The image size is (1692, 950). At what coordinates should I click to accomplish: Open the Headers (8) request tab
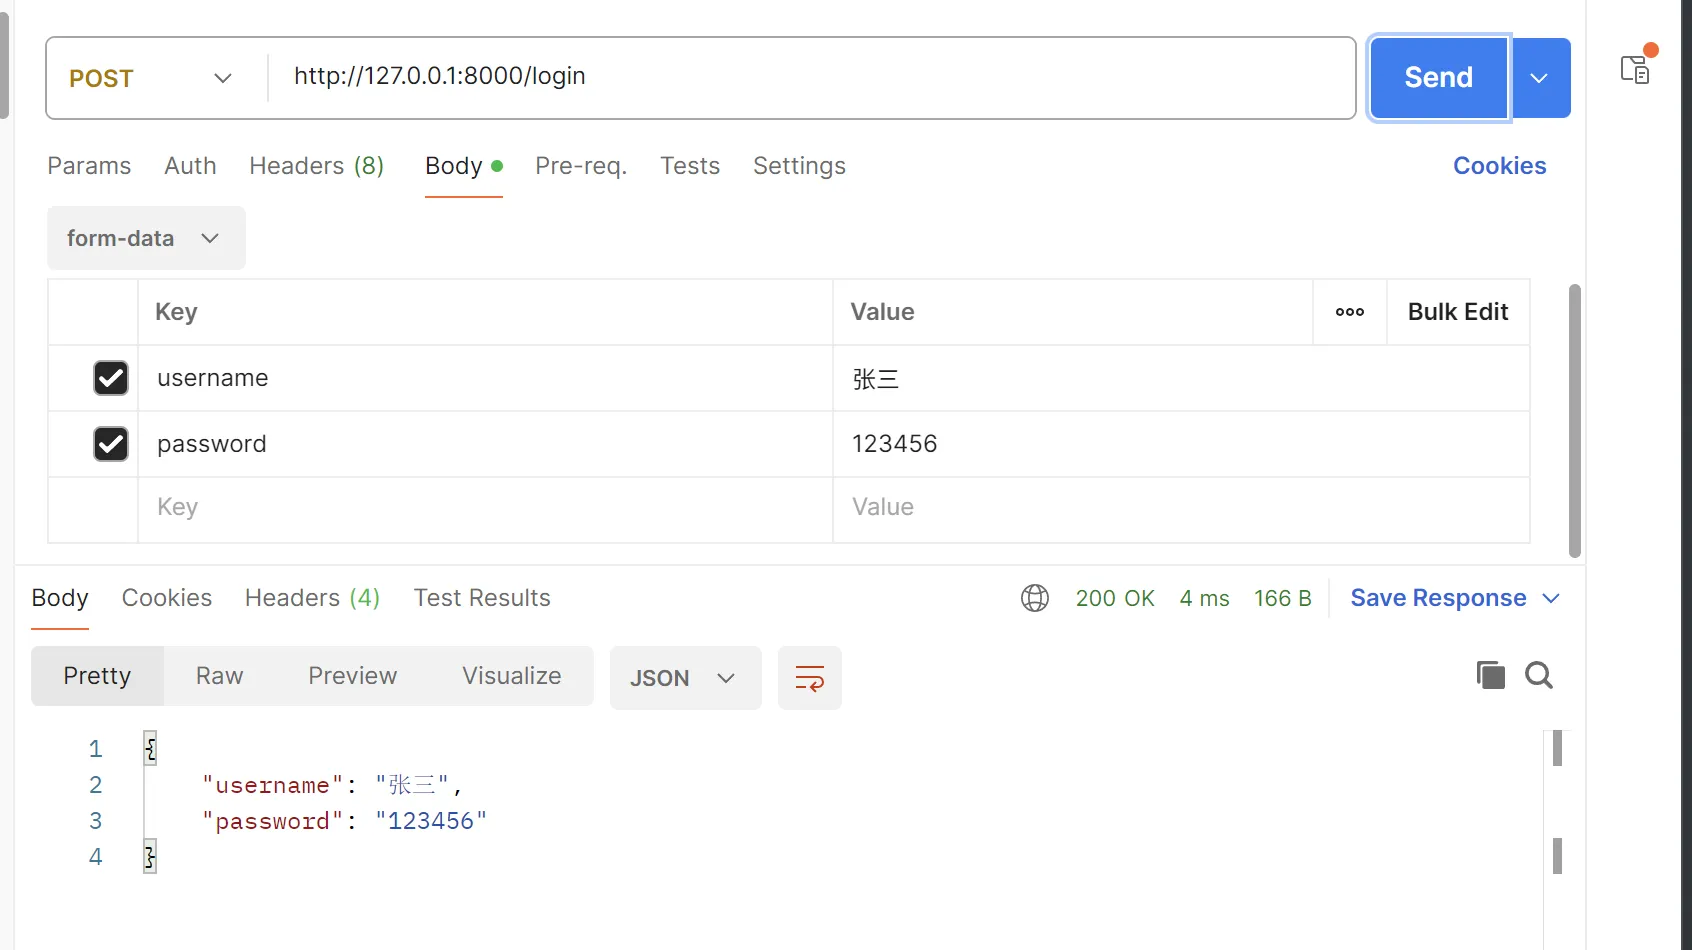317,166
